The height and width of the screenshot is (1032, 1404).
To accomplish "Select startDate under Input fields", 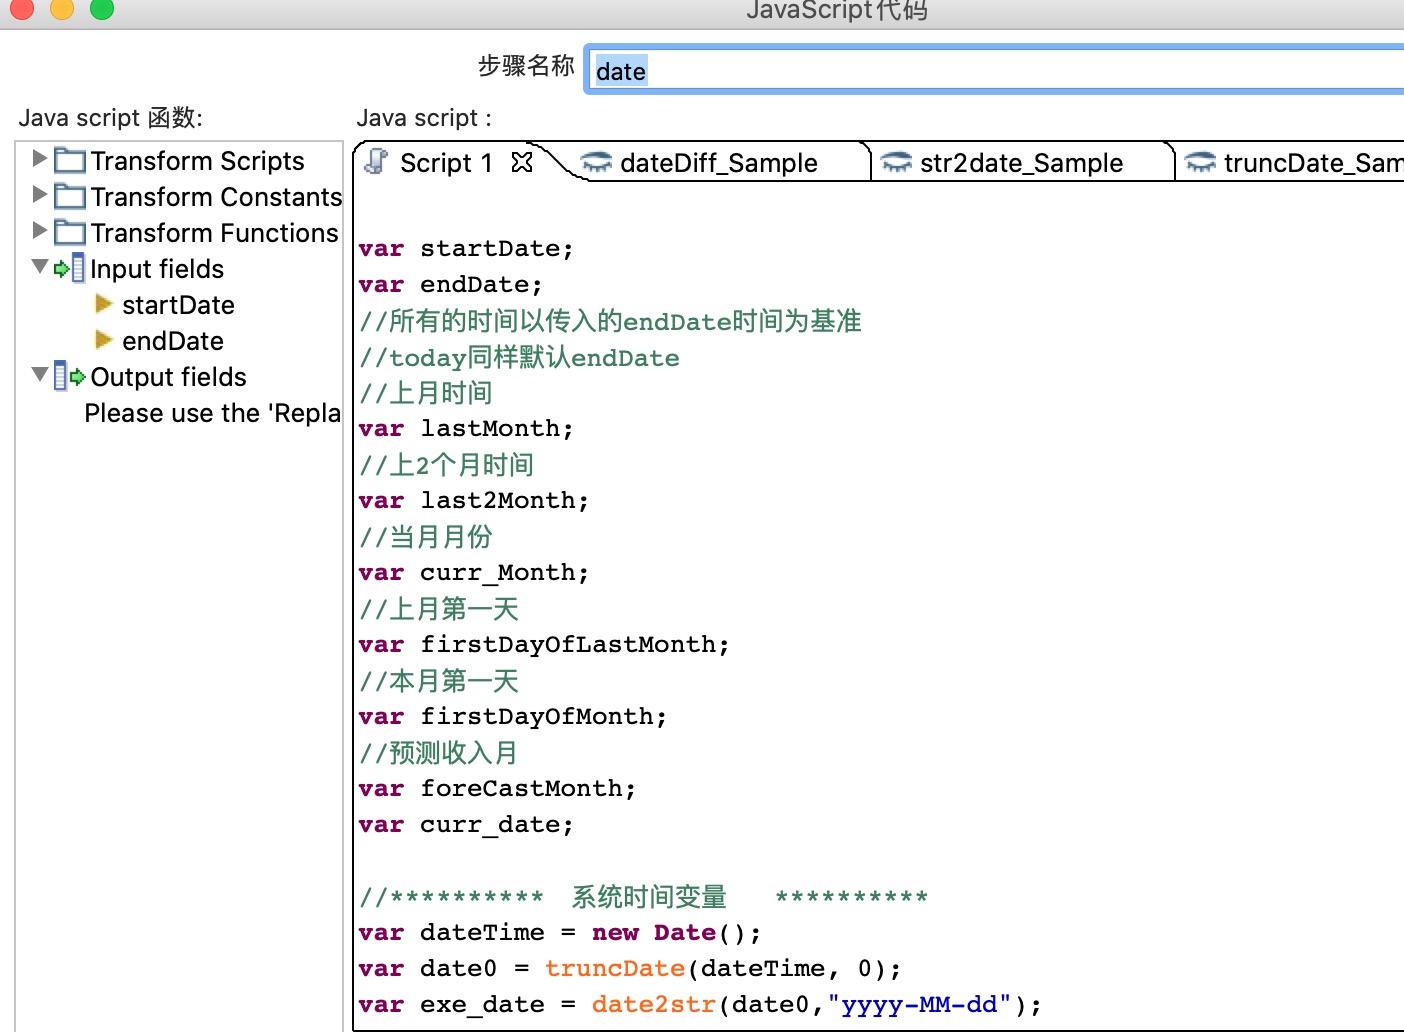I will pos(178,304).
